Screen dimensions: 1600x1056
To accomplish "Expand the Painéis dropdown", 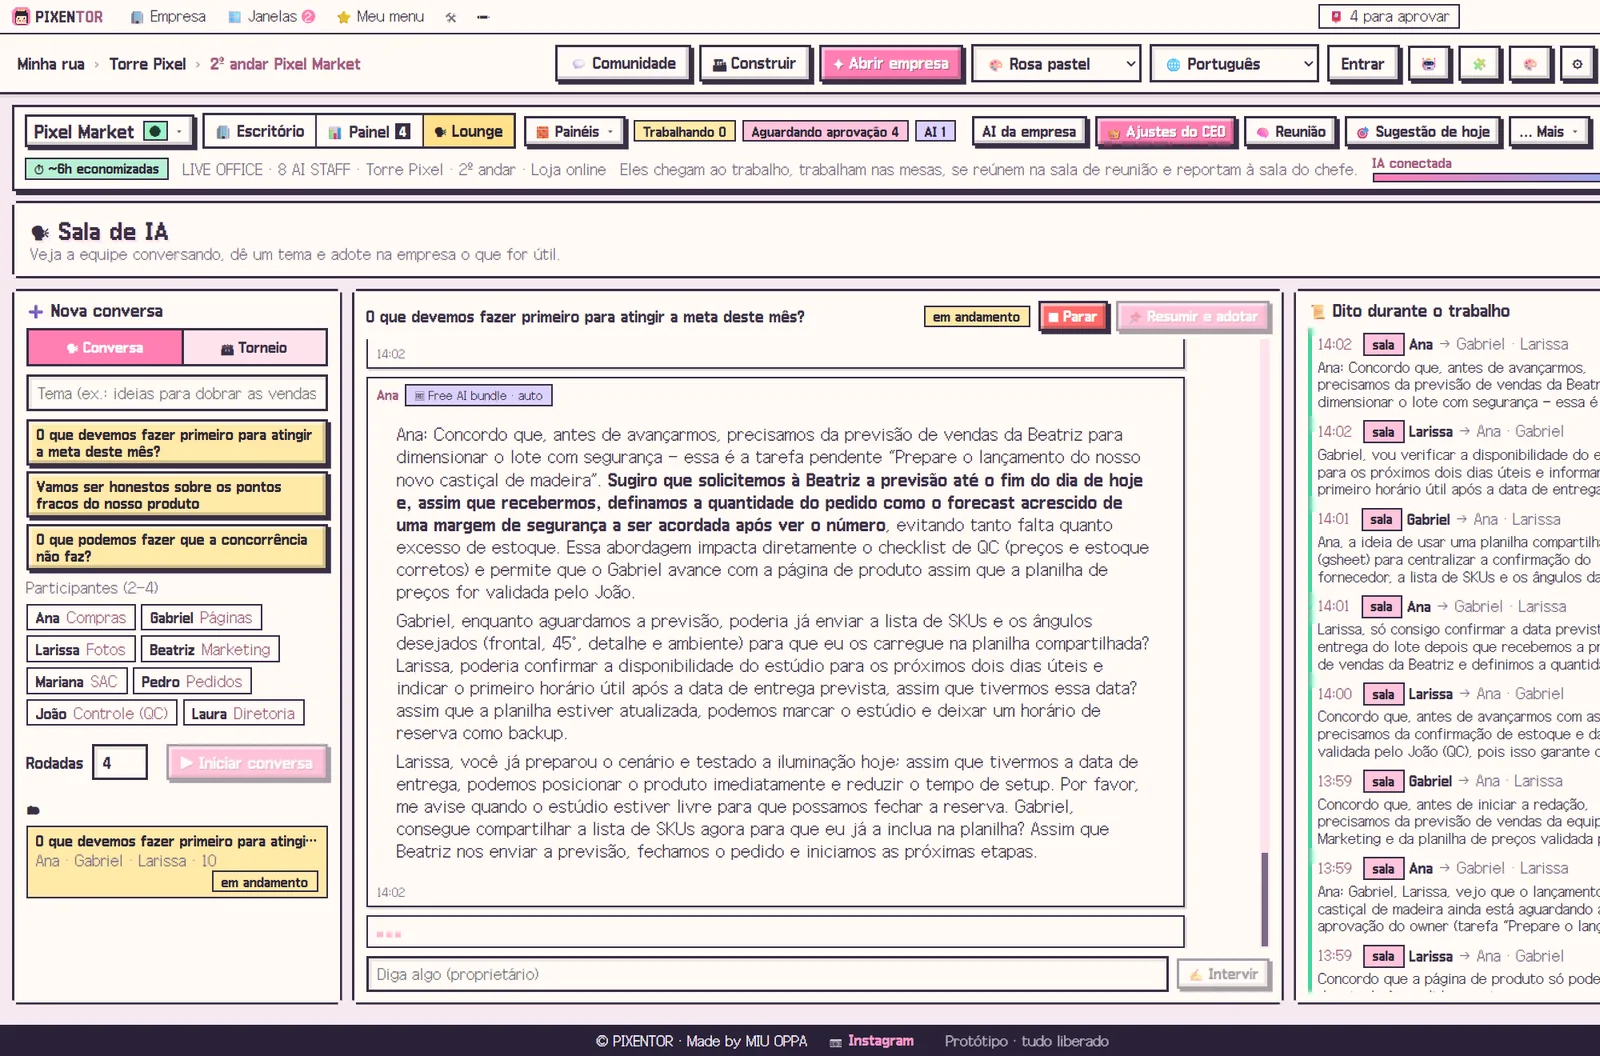I will click(574, 132).
